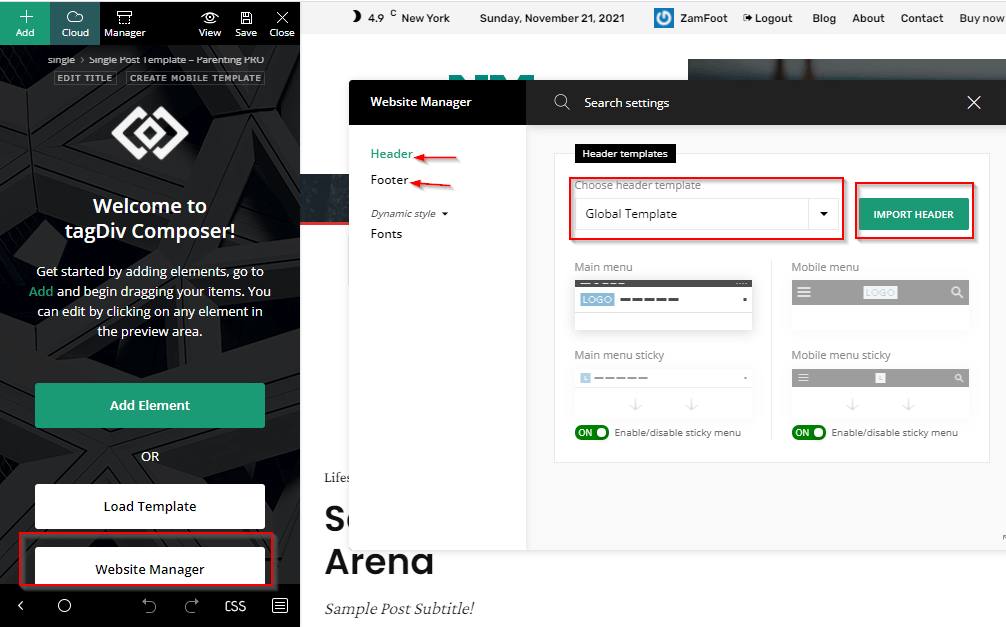Open the header template dropdown arrow
1006x627 pixels.
tap(824, 214)
